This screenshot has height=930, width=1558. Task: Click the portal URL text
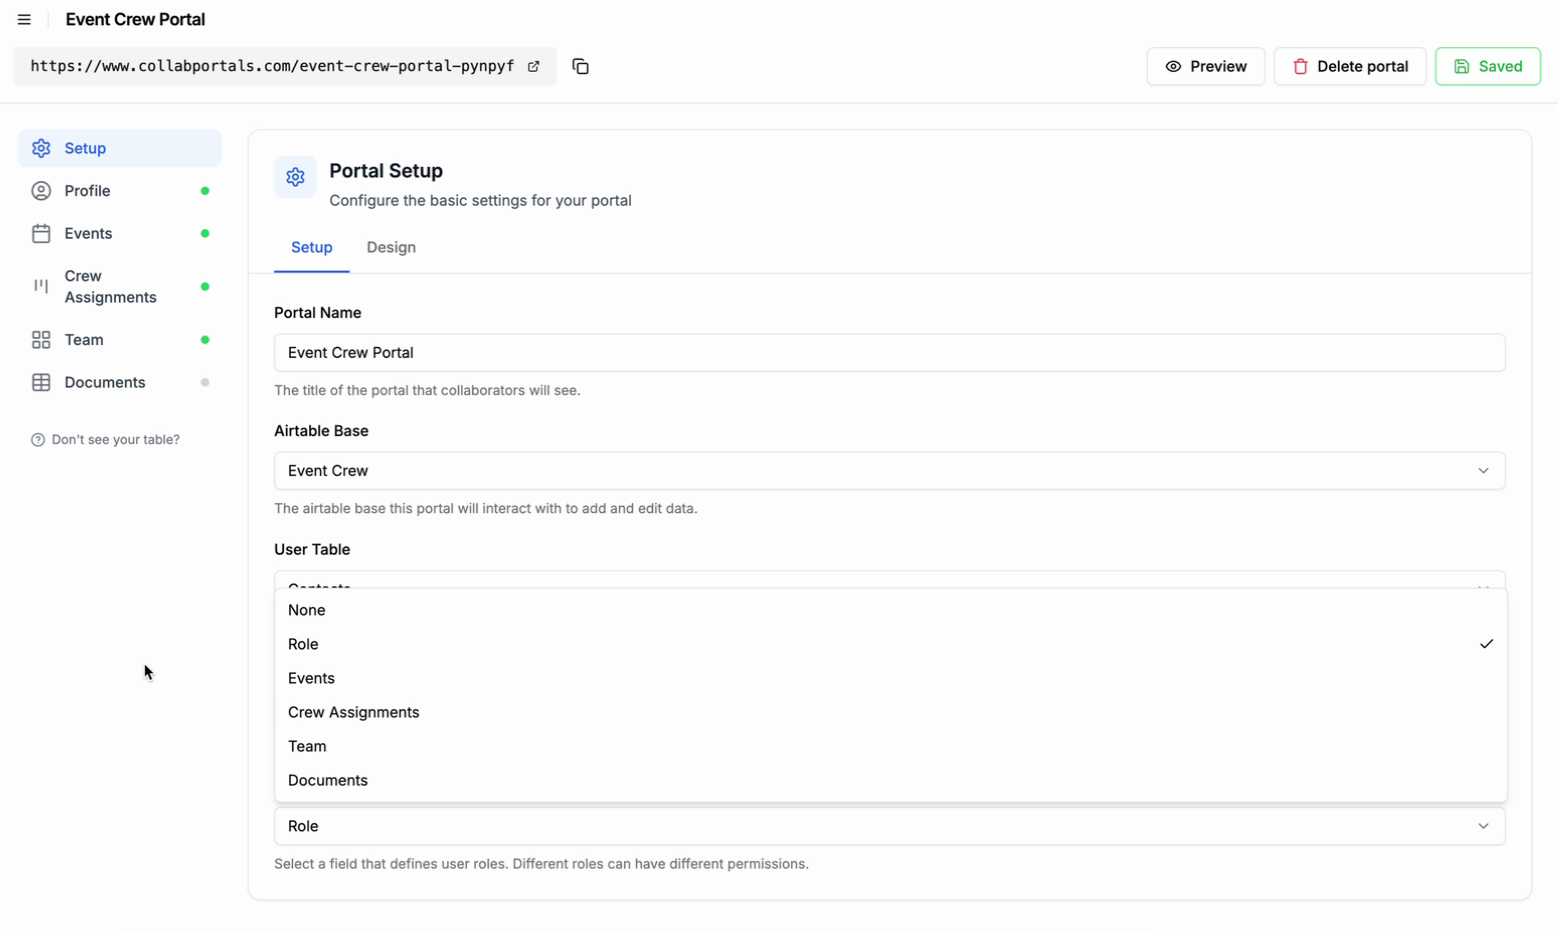pos(272,66)
